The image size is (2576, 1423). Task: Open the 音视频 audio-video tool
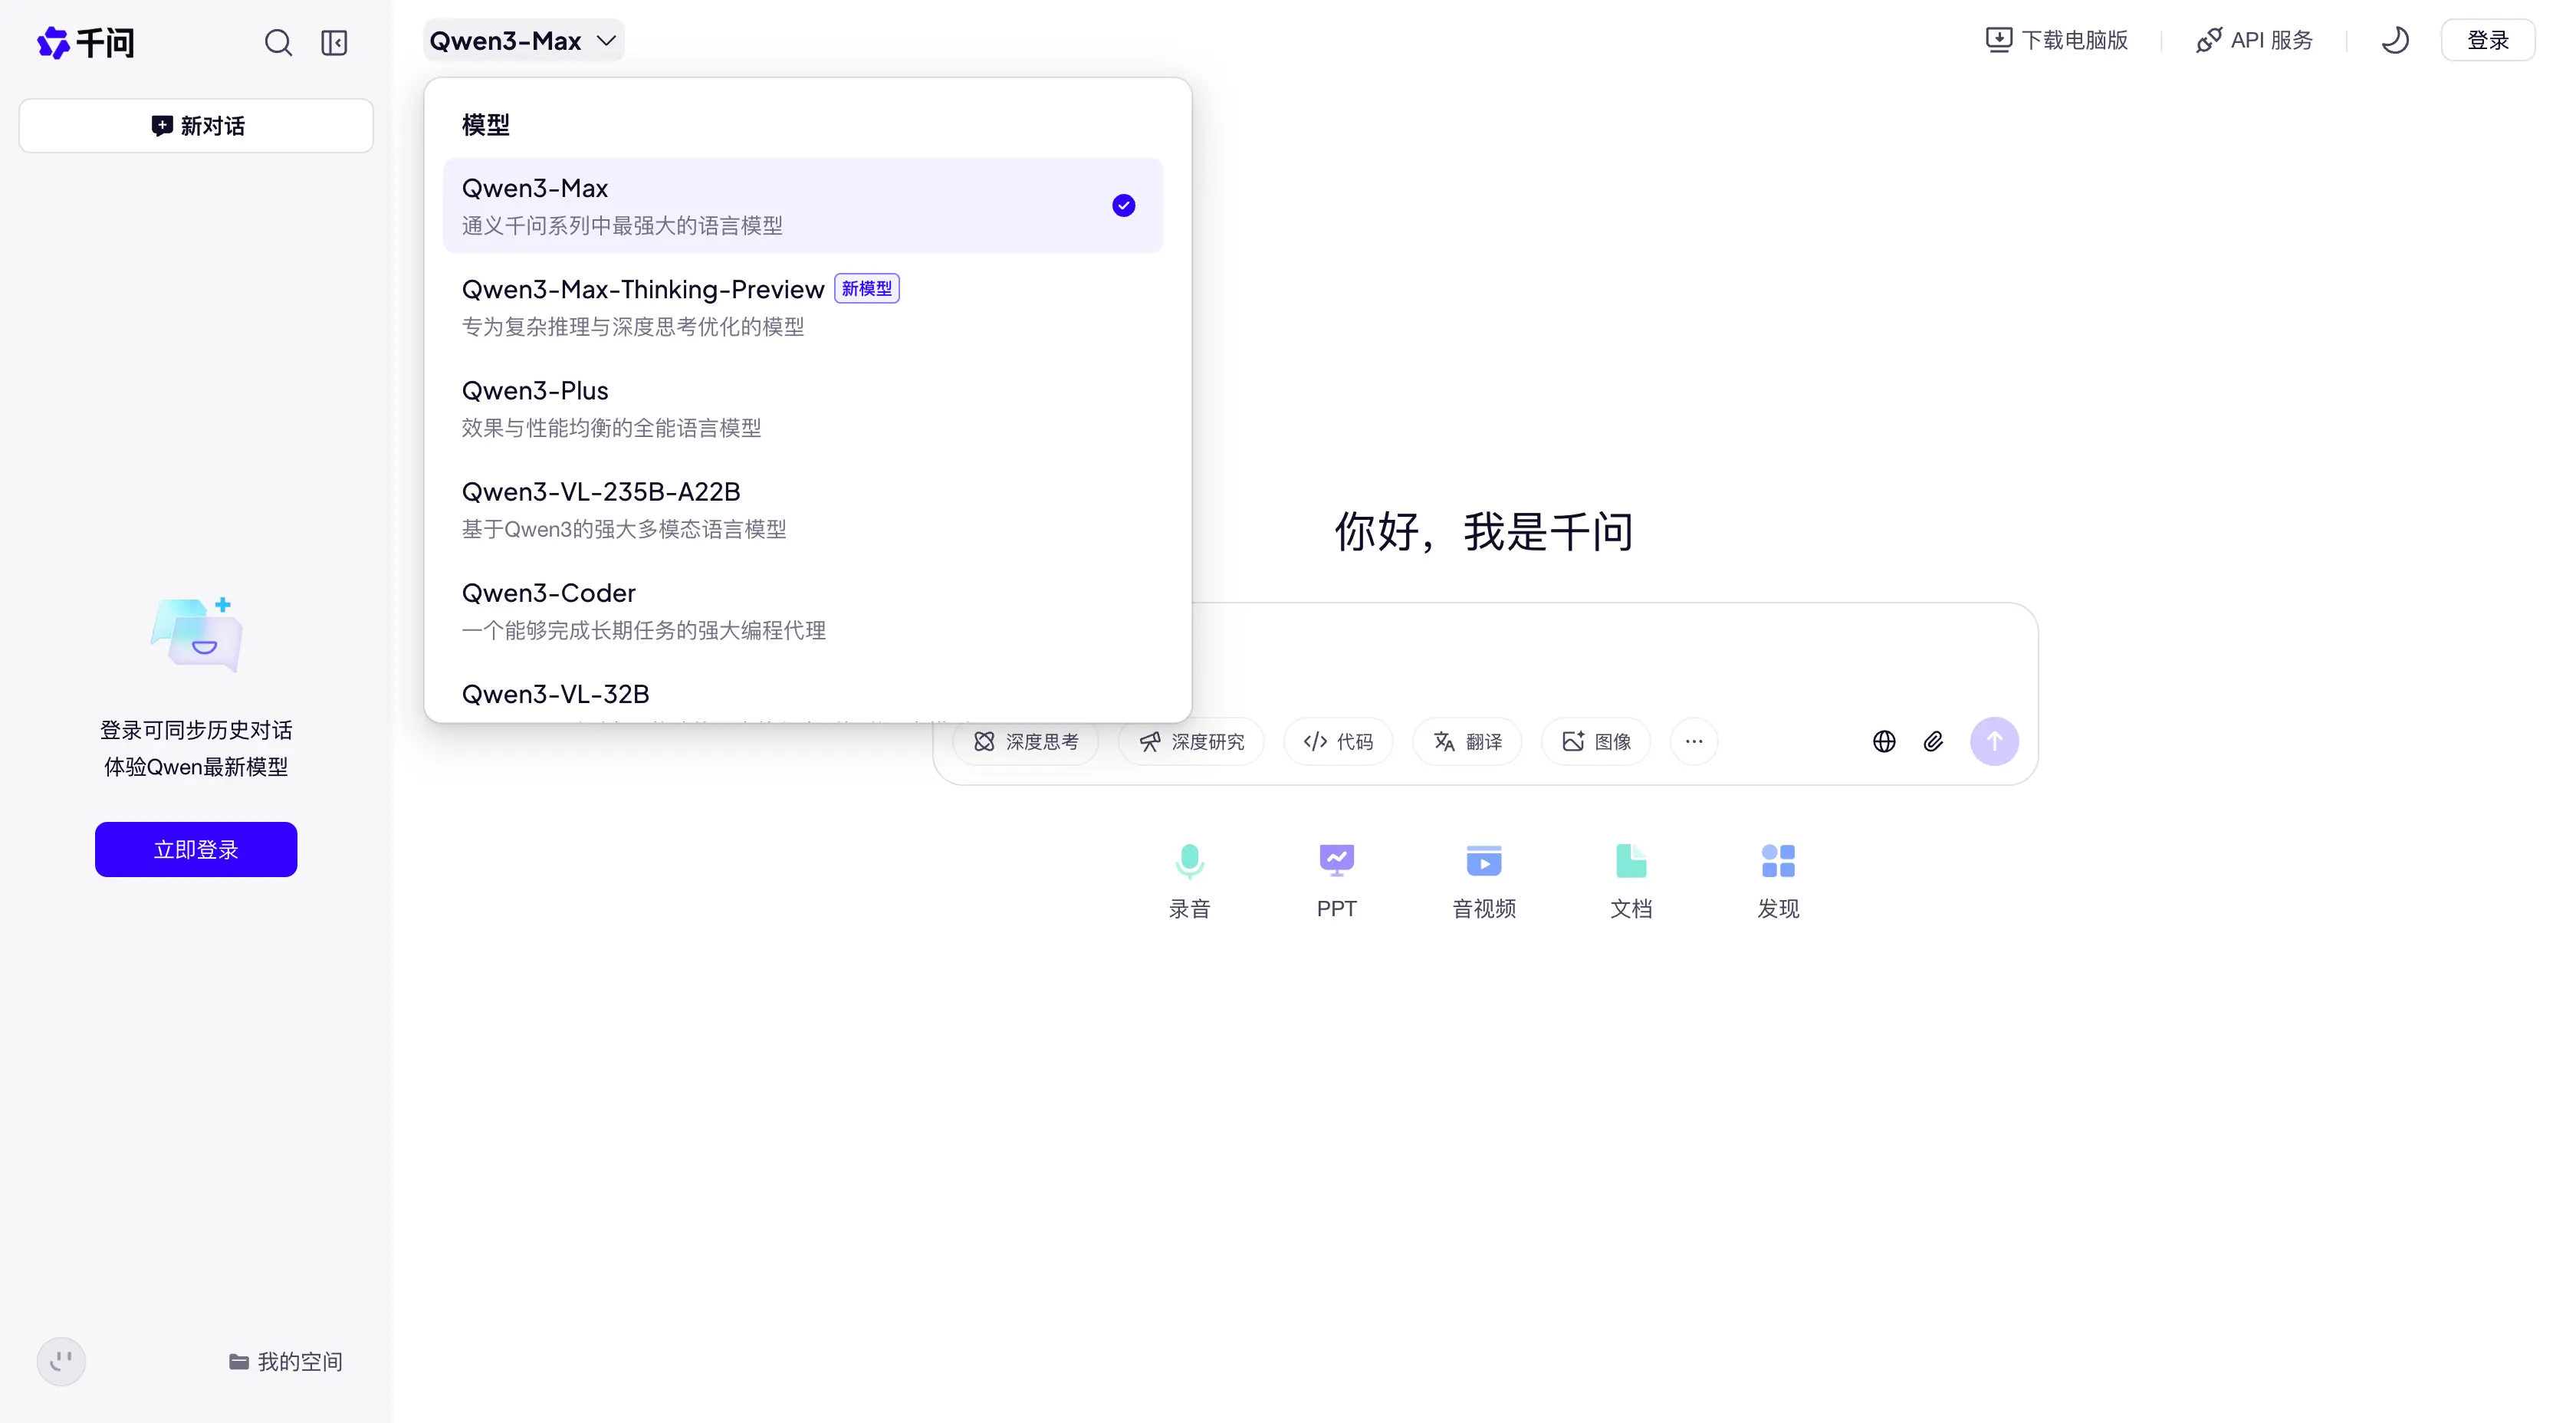point(1483,879)
